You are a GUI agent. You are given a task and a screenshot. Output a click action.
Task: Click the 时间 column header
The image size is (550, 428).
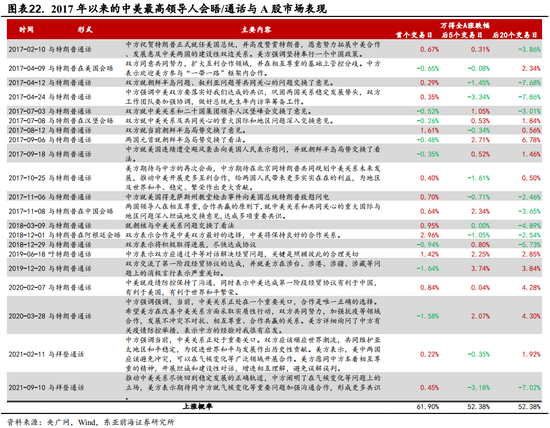tap(26, 29)
